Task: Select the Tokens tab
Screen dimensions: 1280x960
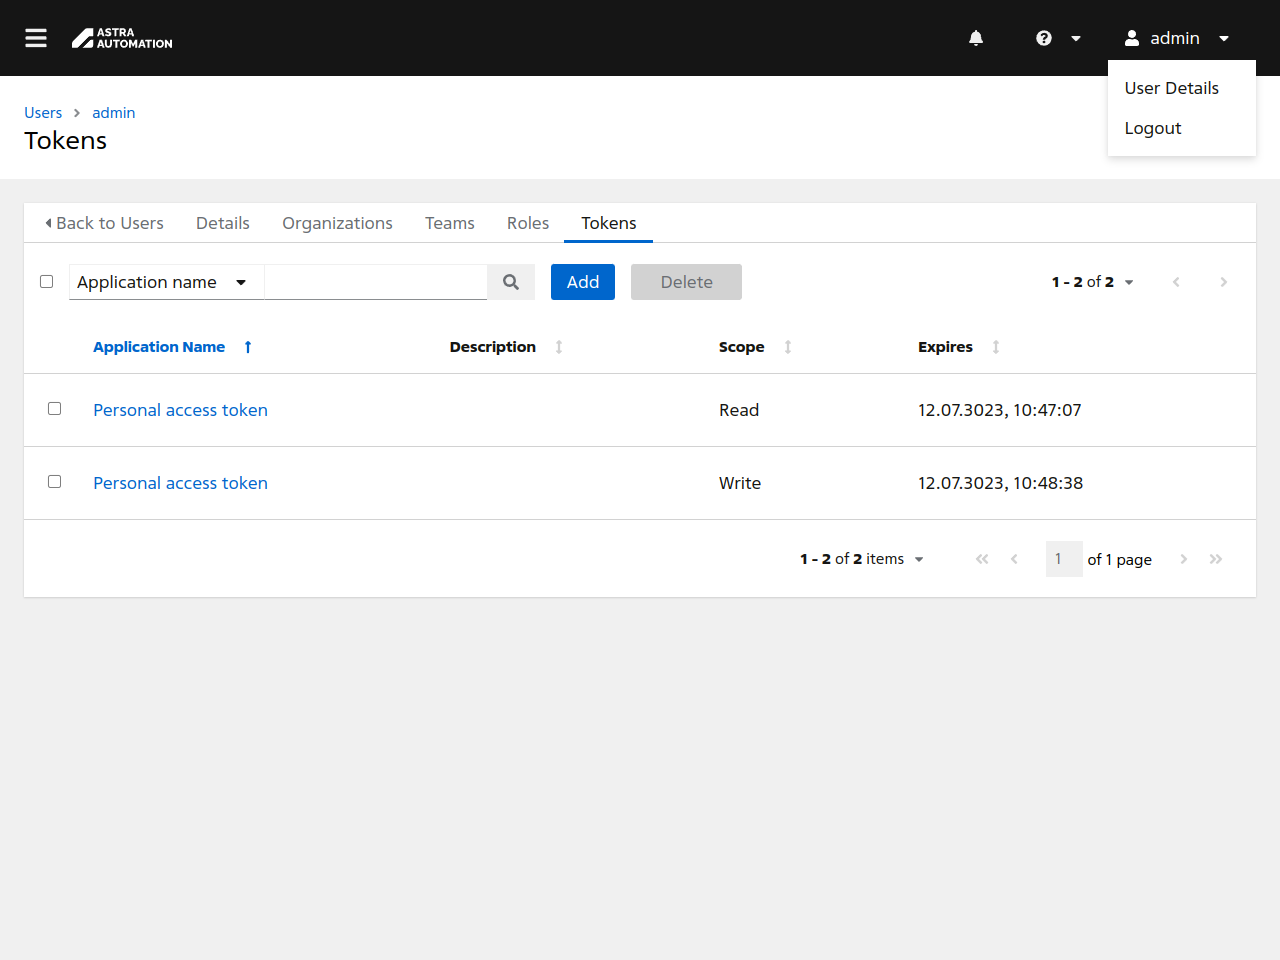Action: tap(609, 223)
